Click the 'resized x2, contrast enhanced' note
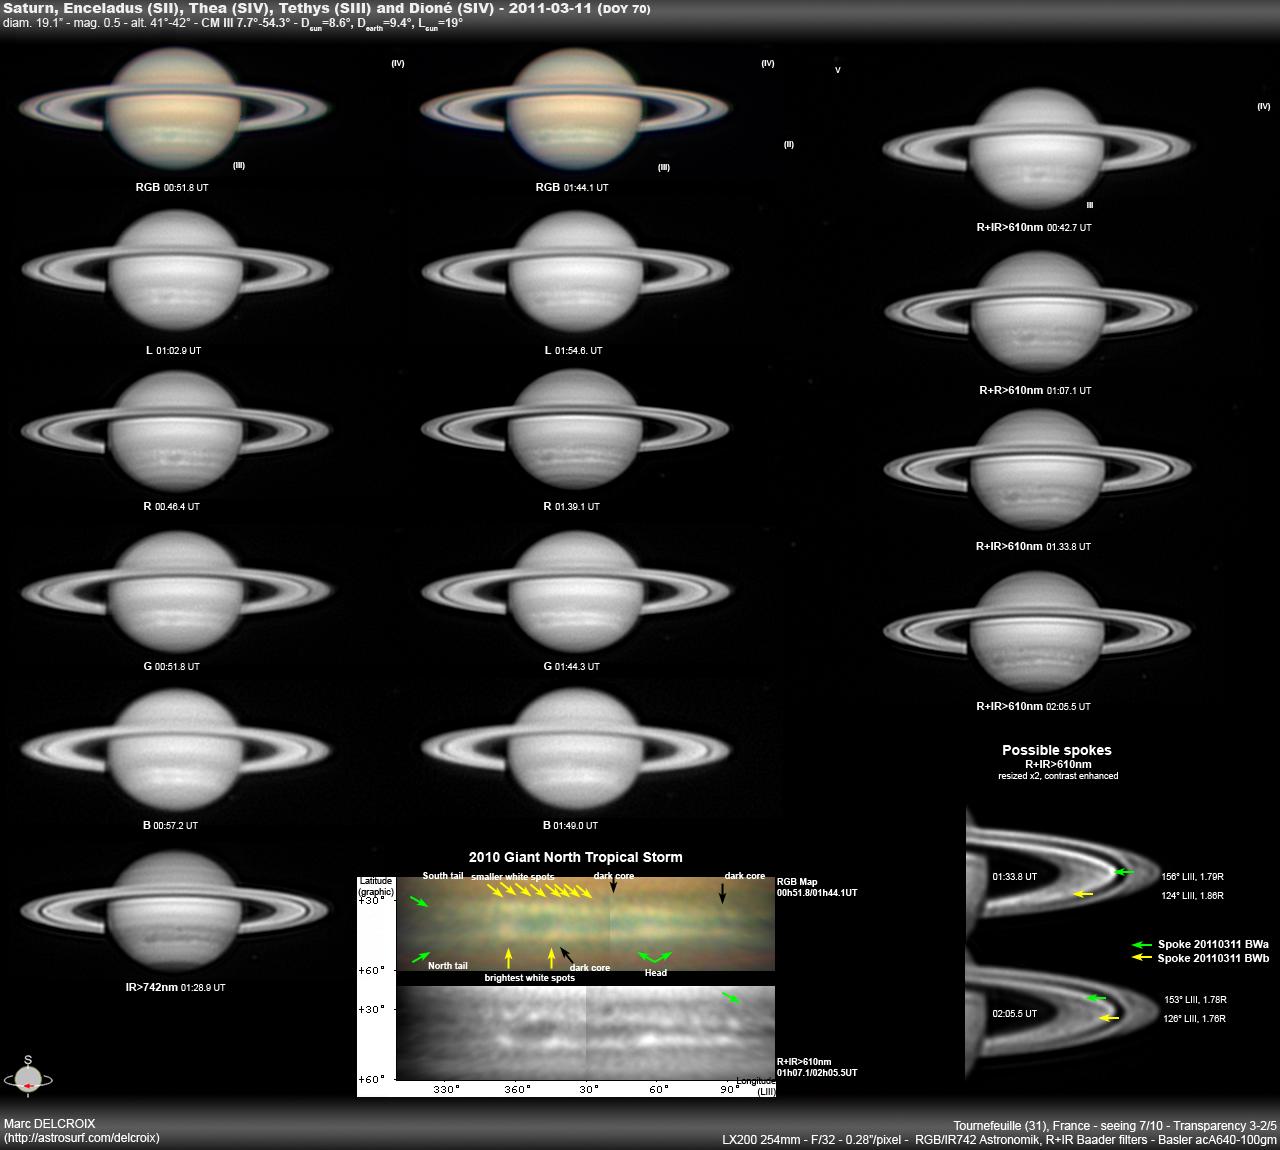This screenshot has height=1150, width=1280. (x=1058, y=776)
